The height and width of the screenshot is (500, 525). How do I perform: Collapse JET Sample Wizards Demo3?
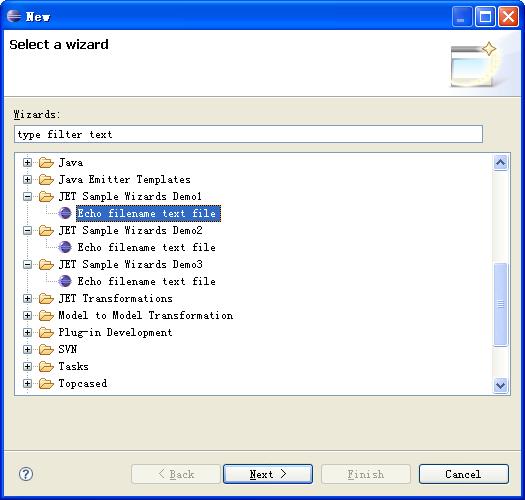pos(27,265)
